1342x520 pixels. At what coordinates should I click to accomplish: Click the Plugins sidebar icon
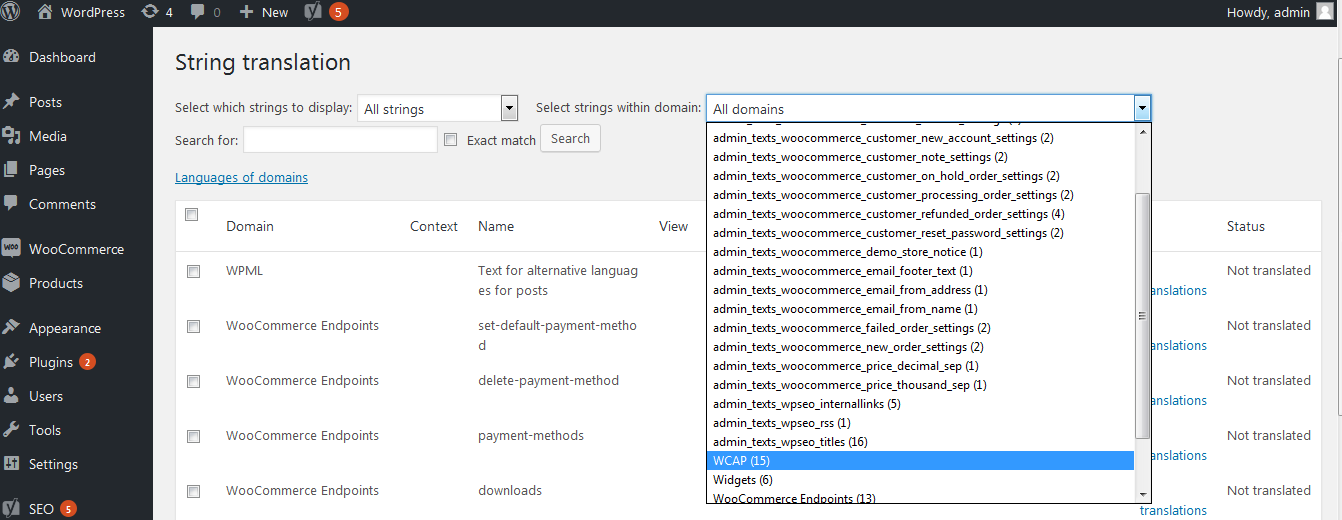point(12,362)
